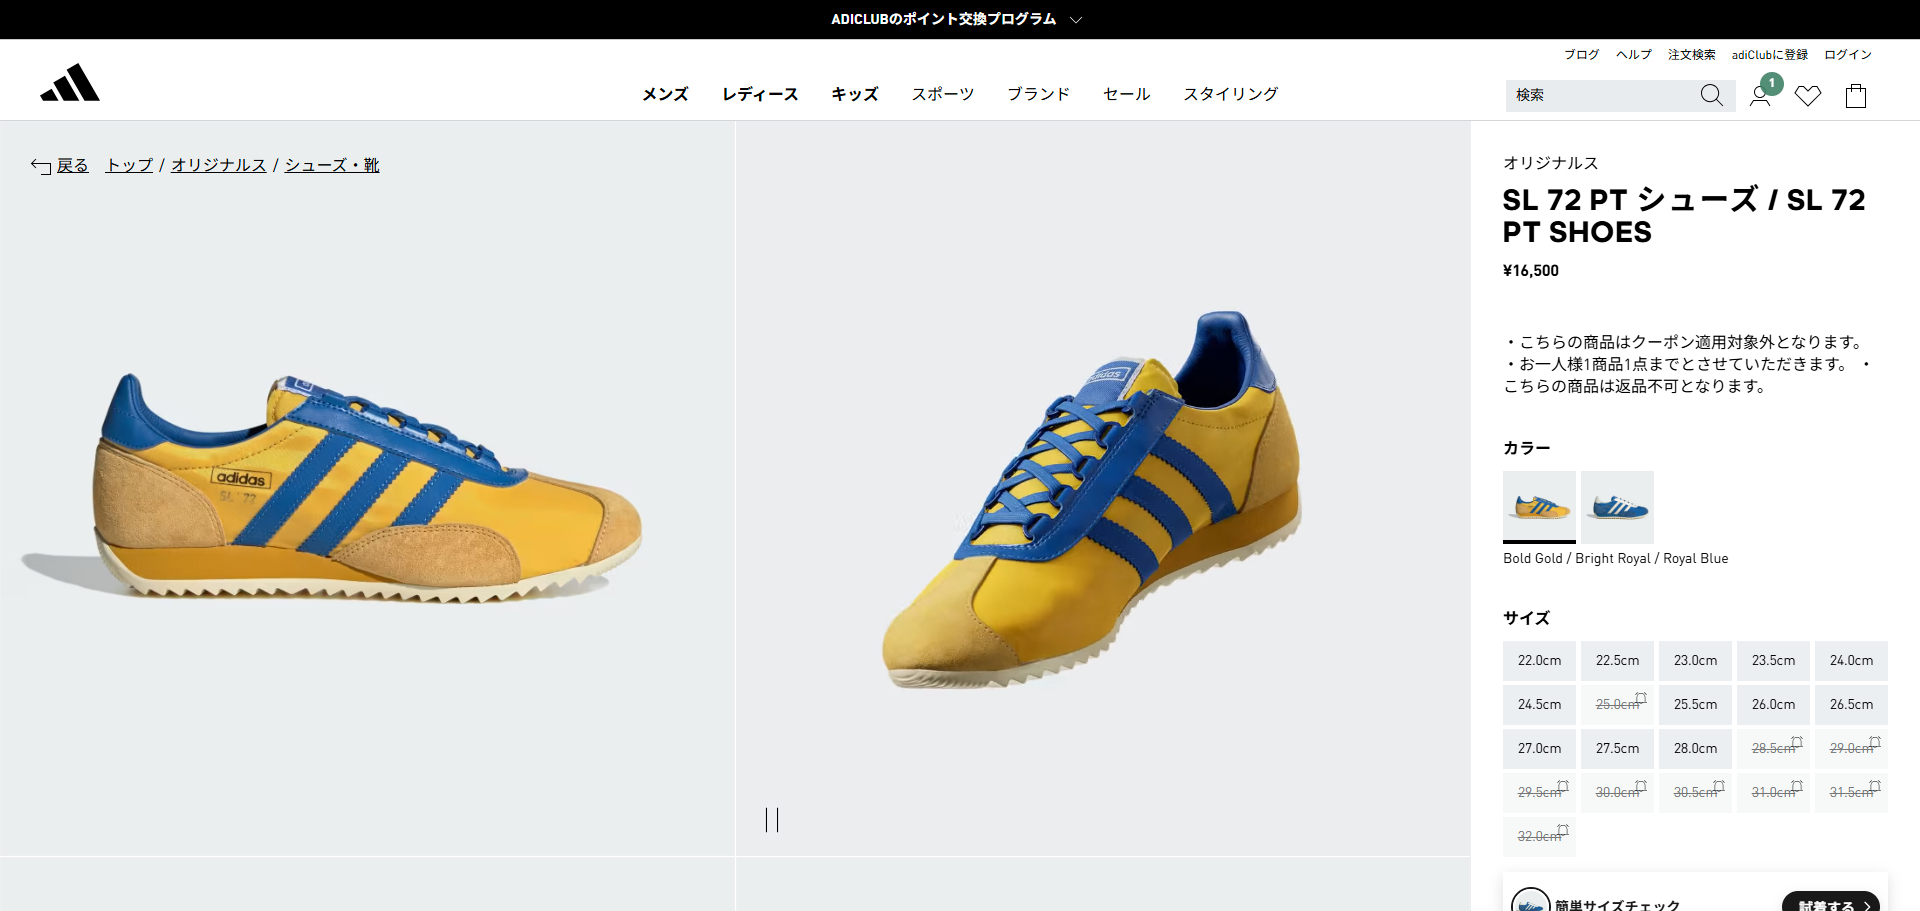Open the side-view shoe product image
This screenshot has height=911, width=1920.
point(367,488)
